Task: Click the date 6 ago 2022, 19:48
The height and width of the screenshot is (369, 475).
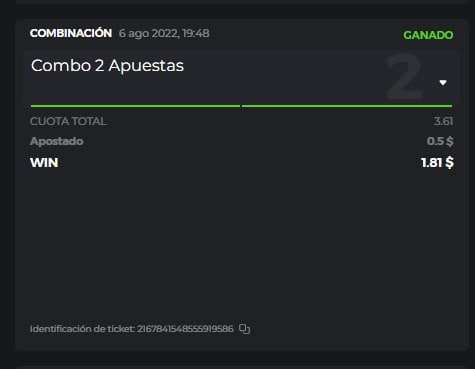Action: [x=164, y=33]
